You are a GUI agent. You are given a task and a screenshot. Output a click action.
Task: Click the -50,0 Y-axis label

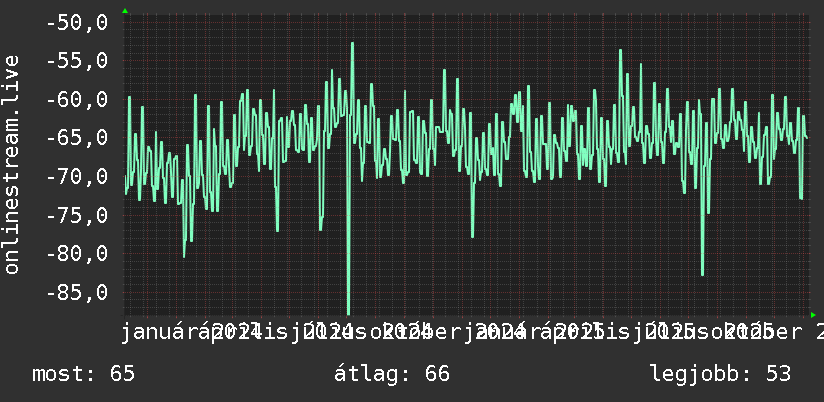(x=77, y=23)
